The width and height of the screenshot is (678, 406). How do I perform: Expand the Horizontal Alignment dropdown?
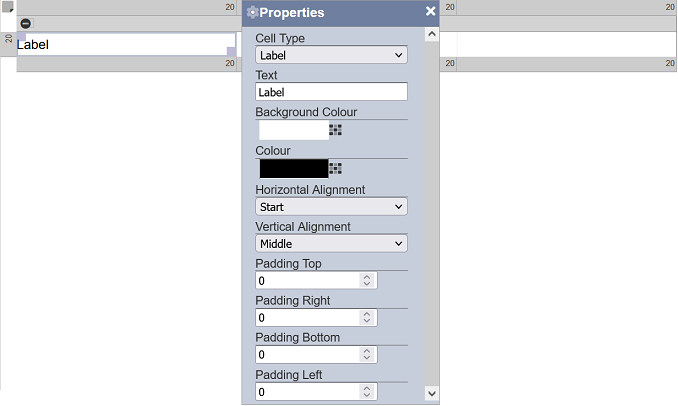(331, 207)
